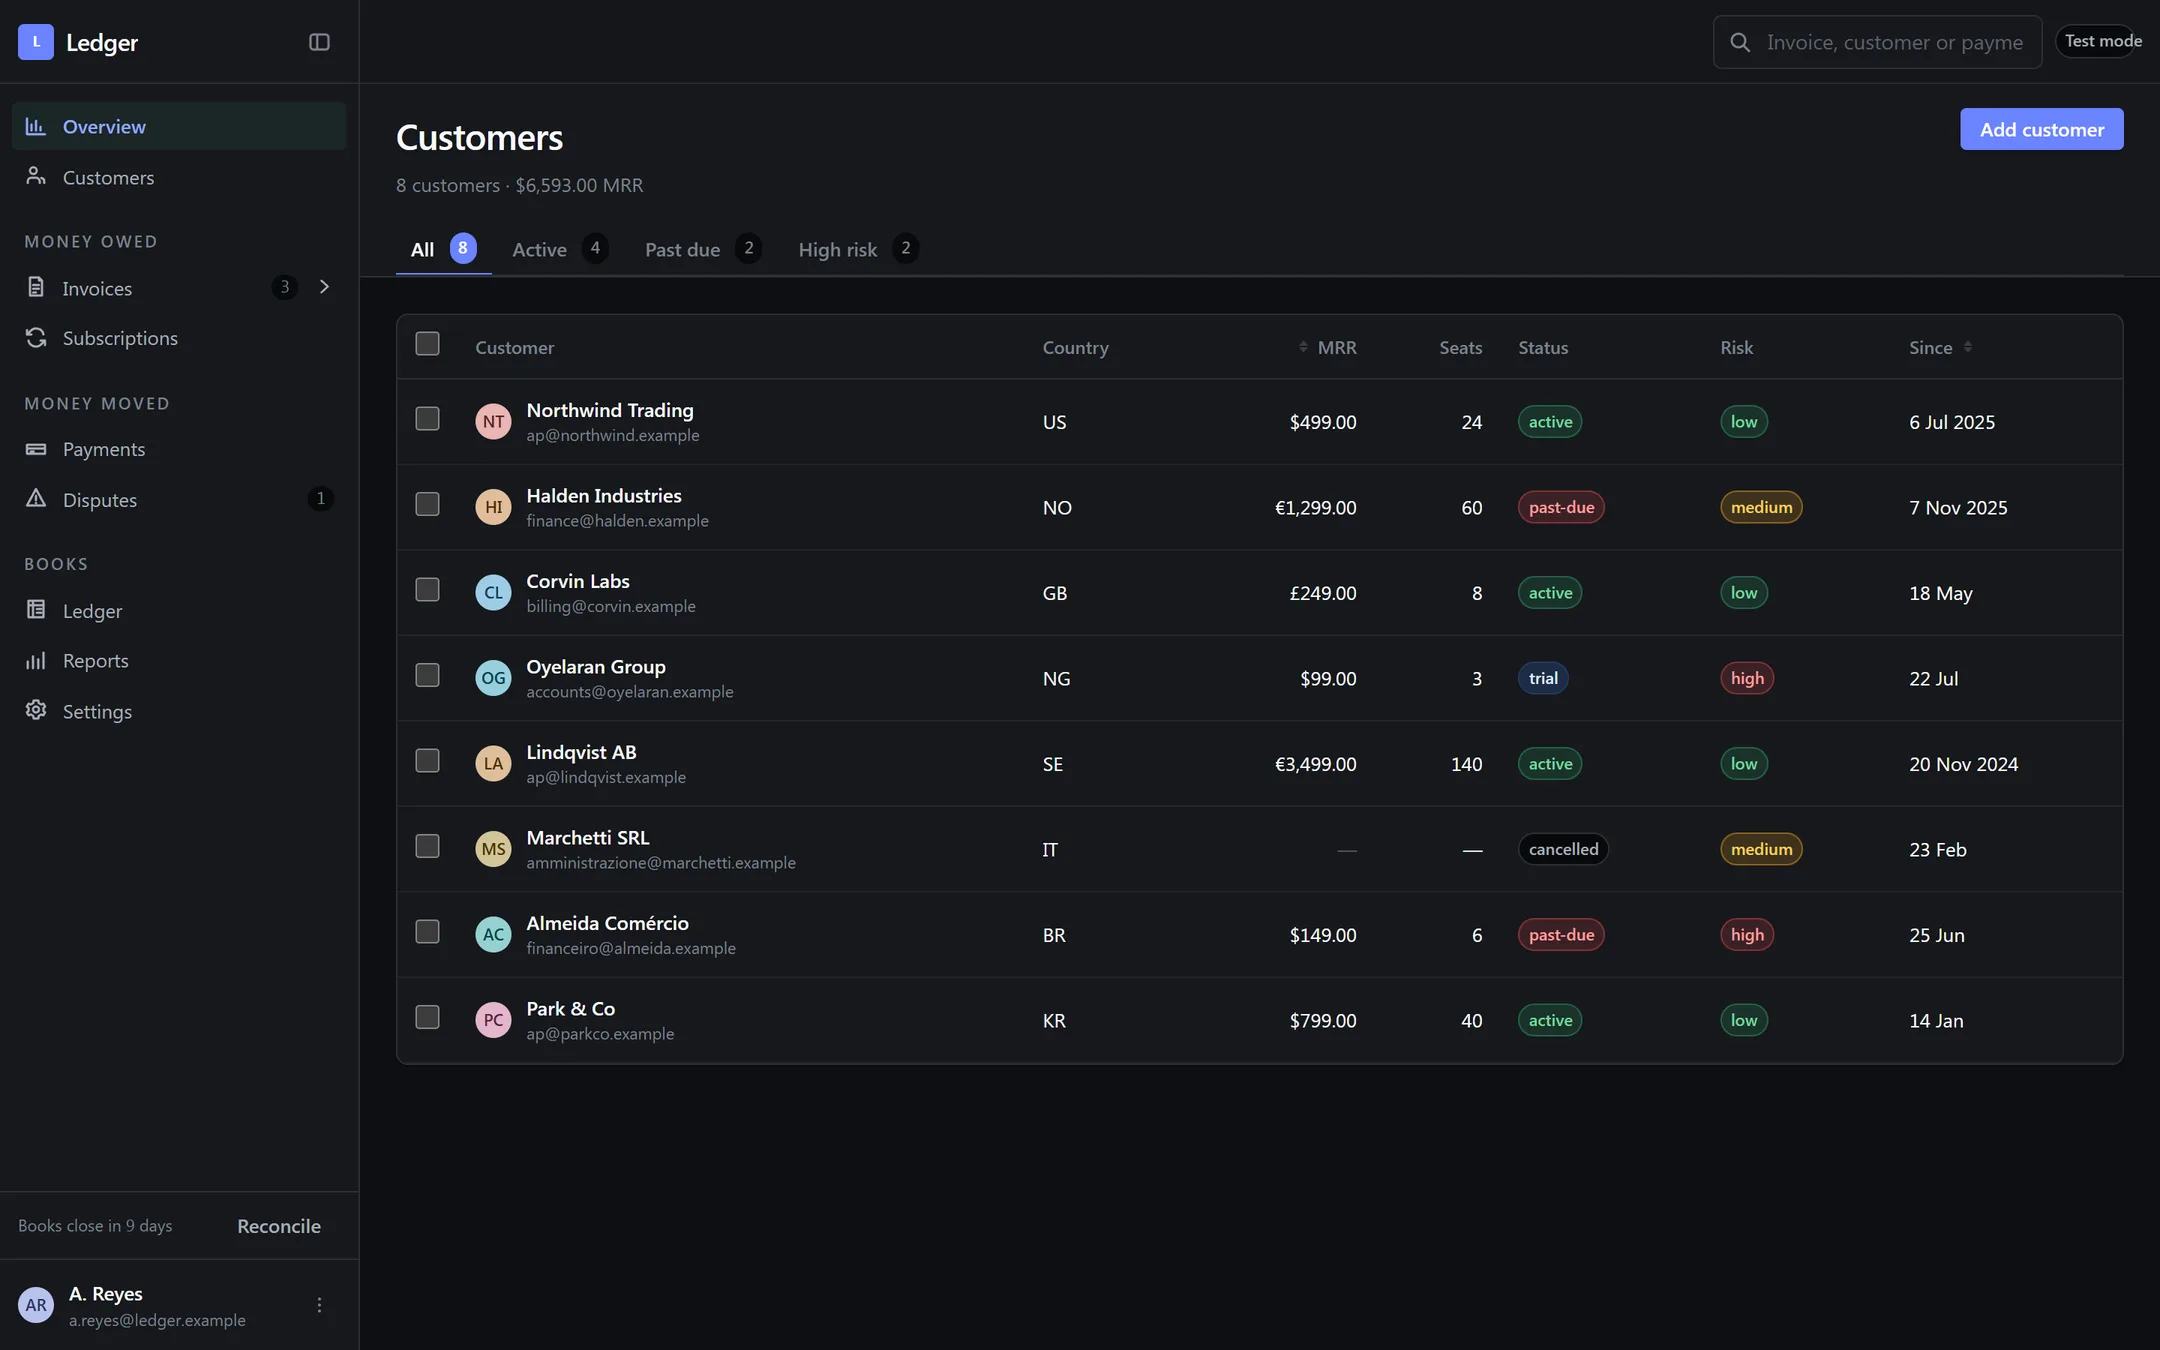Toggle the select-all checkbox in table header
This screenshot has width=2160, height=1350.
427,344
